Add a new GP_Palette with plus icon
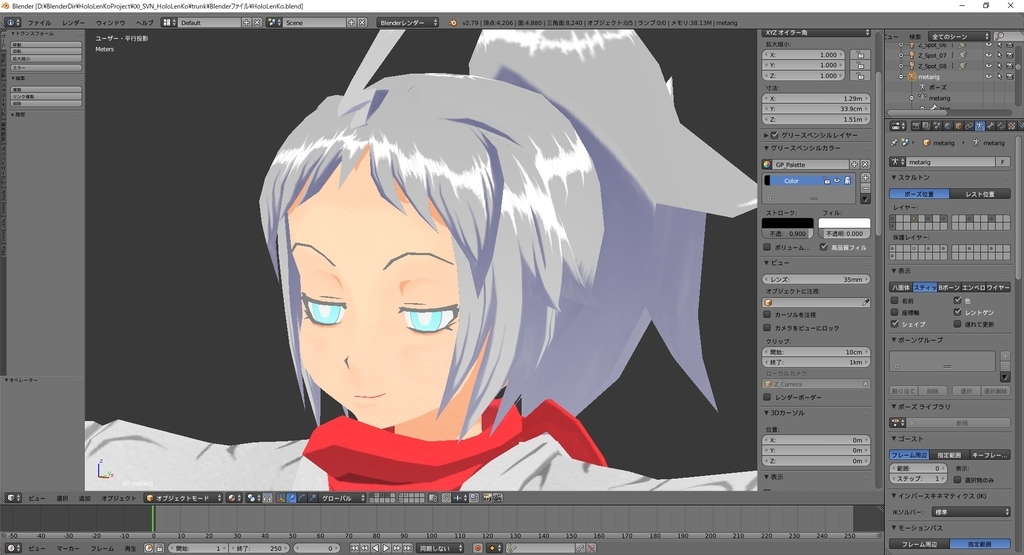The width and height of the screenshot is (1024, 555). tap(854, 165)
